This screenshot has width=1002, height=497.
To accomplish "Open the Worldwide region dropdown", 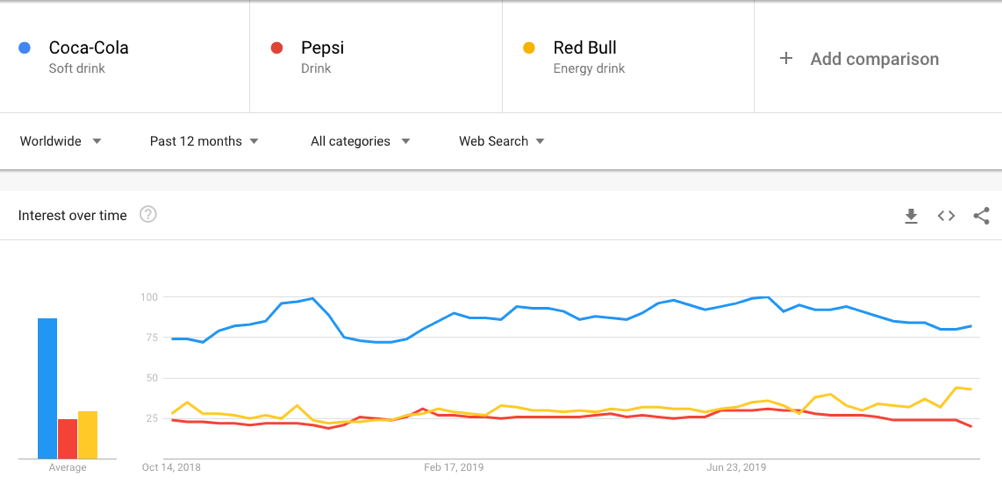I will [61, 141].
